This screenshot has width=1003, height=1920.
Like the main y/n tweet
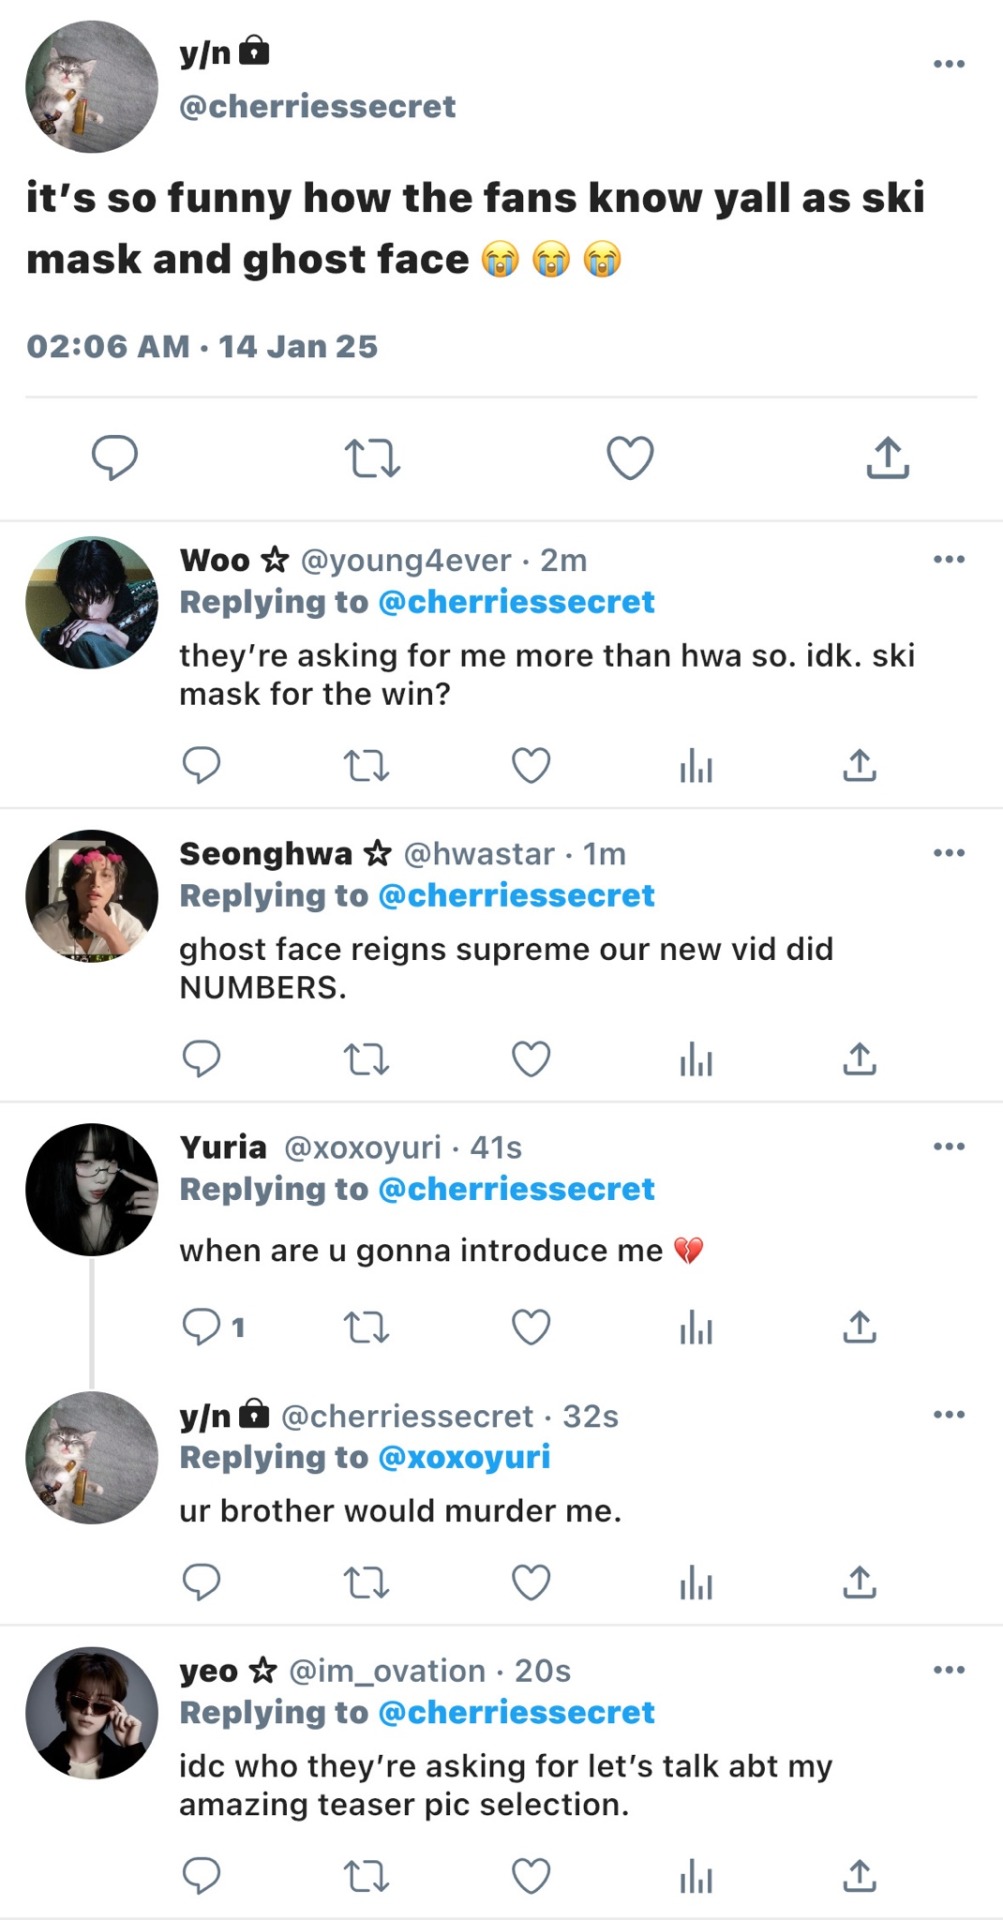pyautogui.click(x=630, y=458)
